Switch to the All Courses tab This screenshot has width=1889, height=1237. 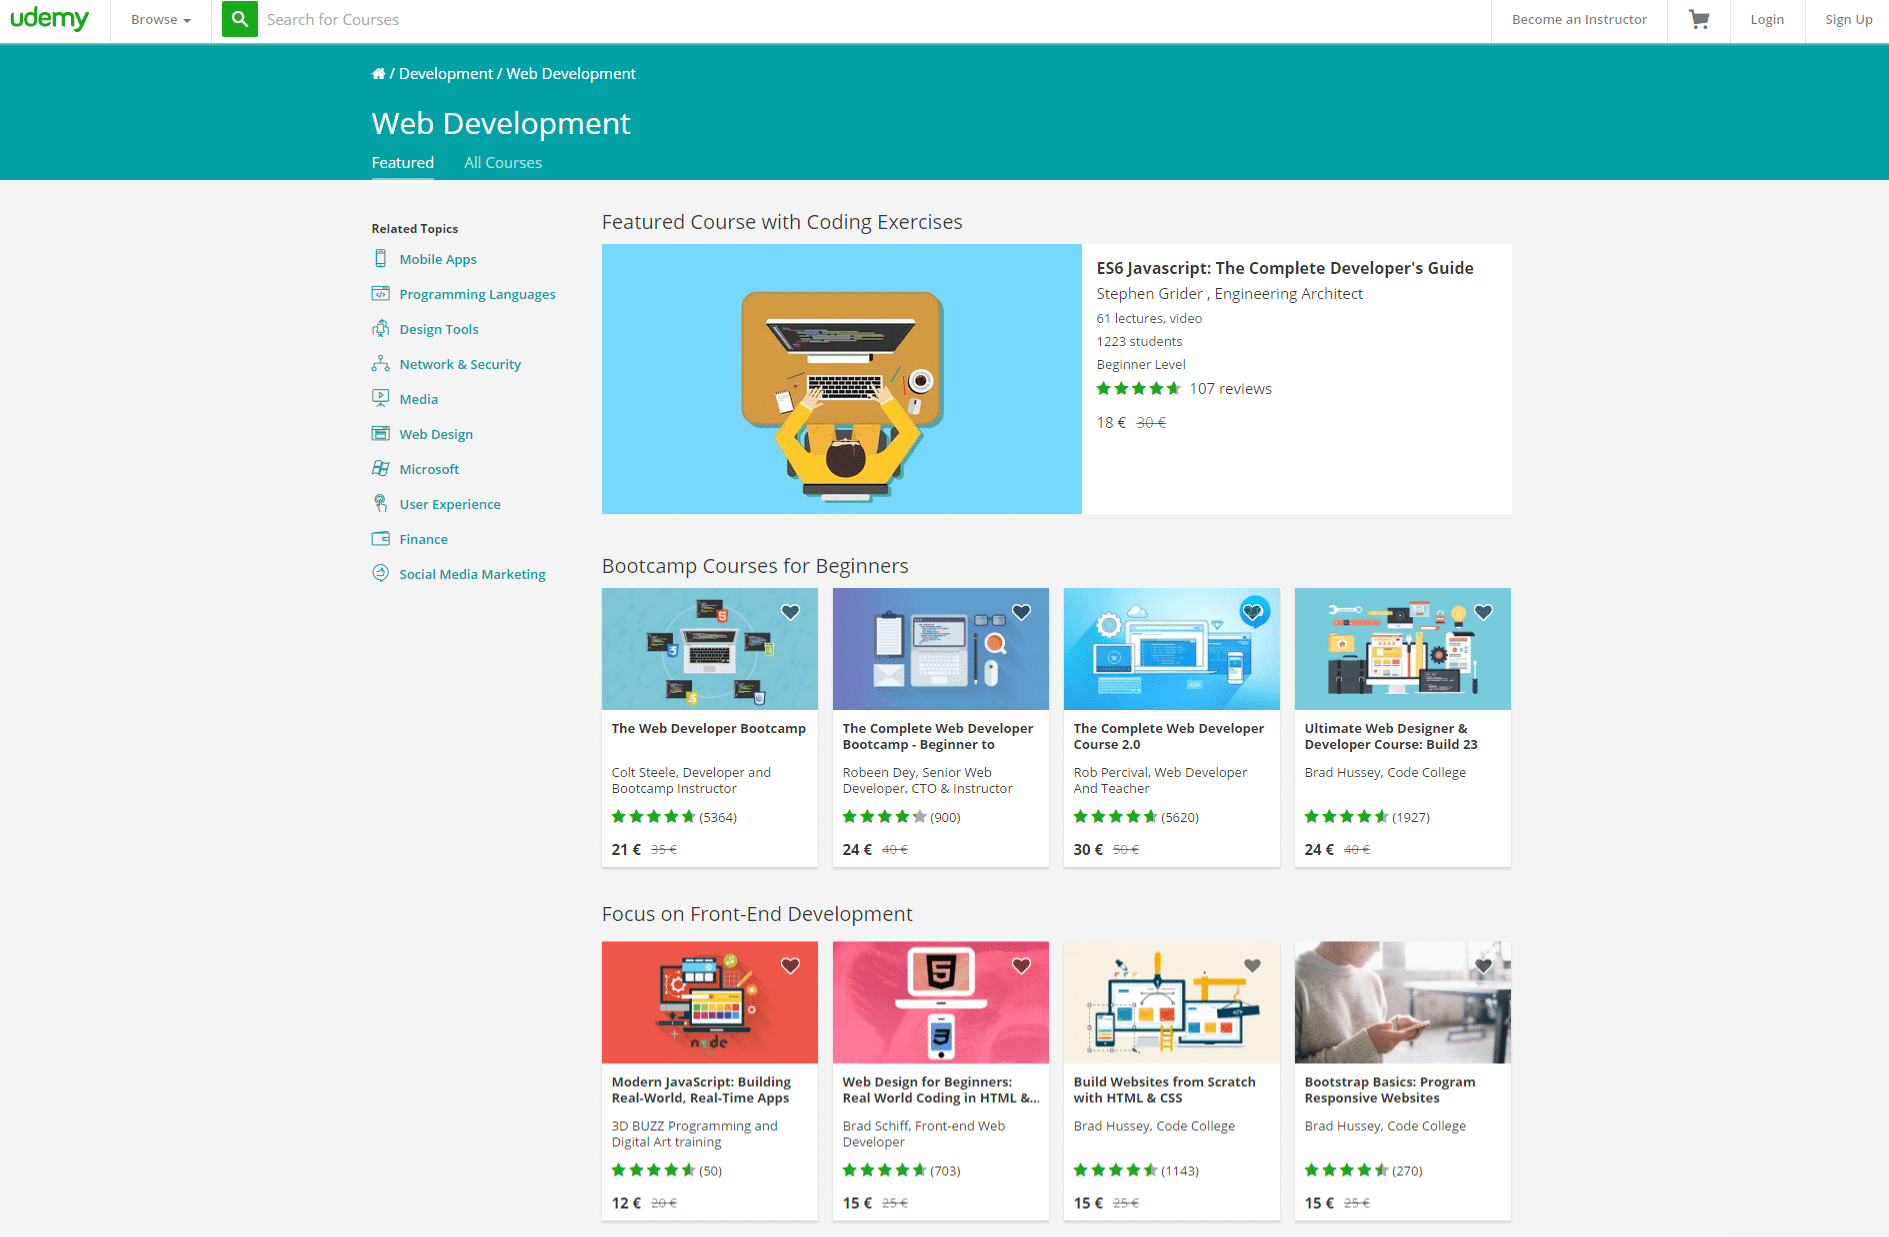tap(503, 163)
